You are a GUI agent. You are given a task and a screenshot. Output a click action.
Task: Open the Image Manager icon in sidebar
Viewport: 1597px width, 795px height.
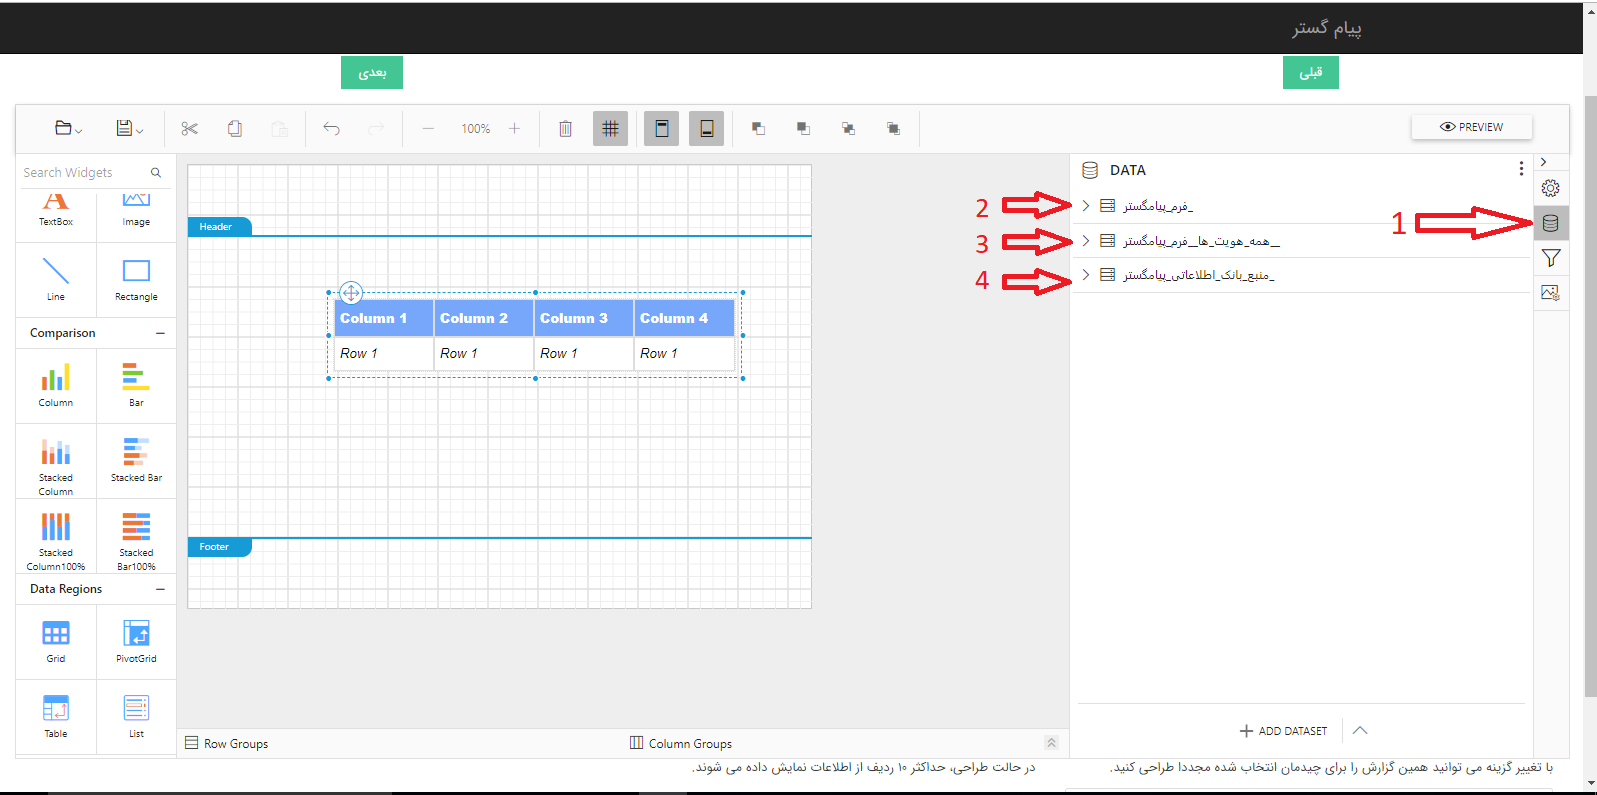pyautogui.click(x=1550, y=293)
